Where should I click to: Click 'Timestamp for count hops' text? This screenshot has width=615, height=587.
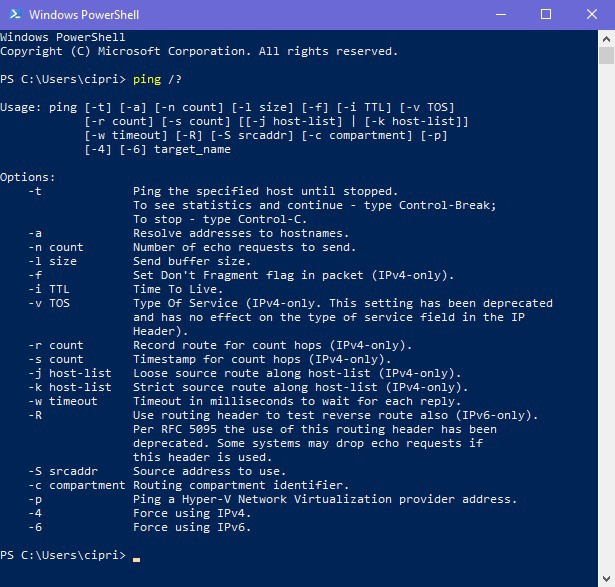(262, 359)
